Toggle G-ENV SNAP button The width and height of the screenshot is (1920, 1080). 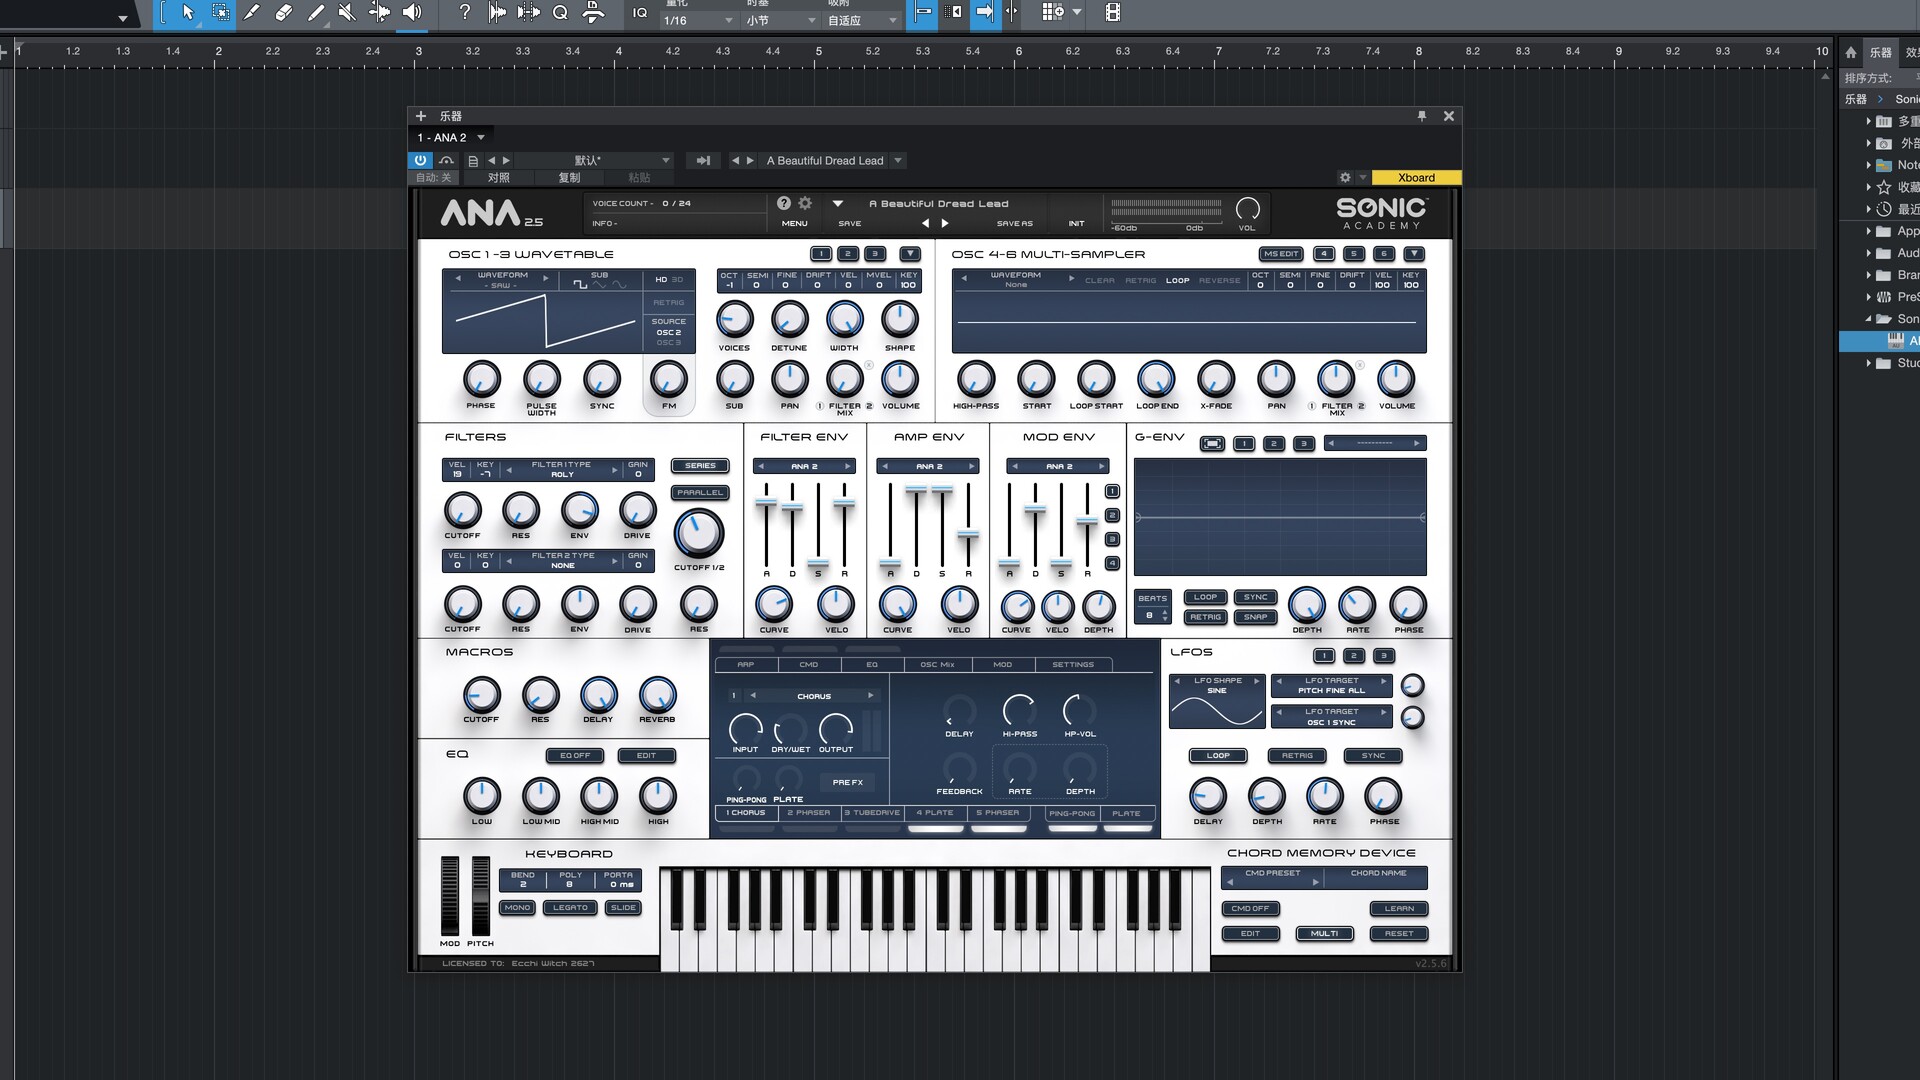coord(1256,618)
